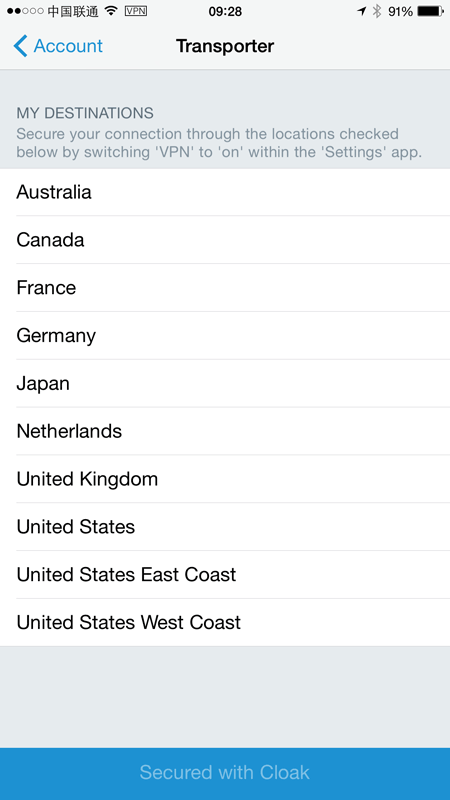450x800 pixels.
Task: Pick Japan as VPN destination
Action: 225,383
